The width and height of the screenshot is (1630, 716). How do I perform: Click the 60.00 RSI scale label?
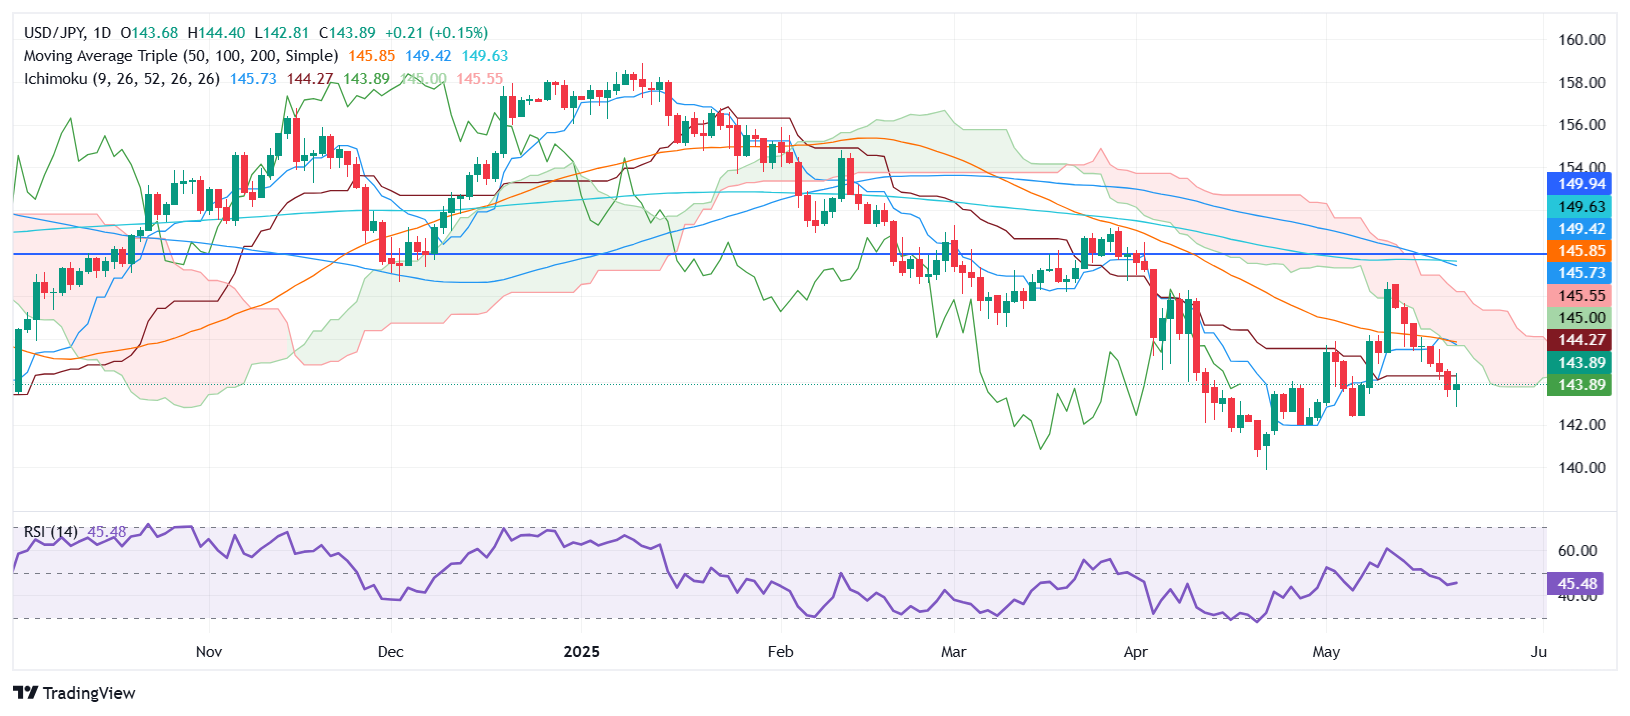[x=1577, y=551]
